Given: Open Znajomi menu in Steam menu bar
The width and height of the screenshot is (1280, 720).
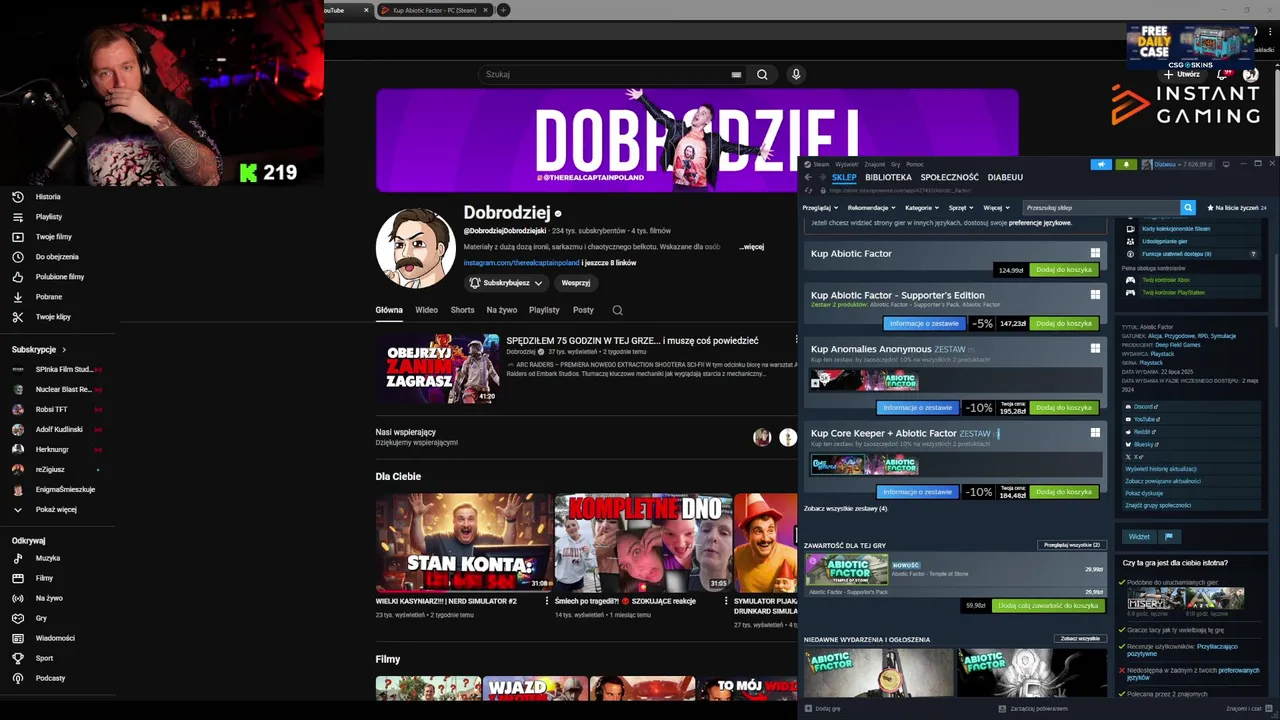Looking at the screenshot, I should [x=874, y=164].
